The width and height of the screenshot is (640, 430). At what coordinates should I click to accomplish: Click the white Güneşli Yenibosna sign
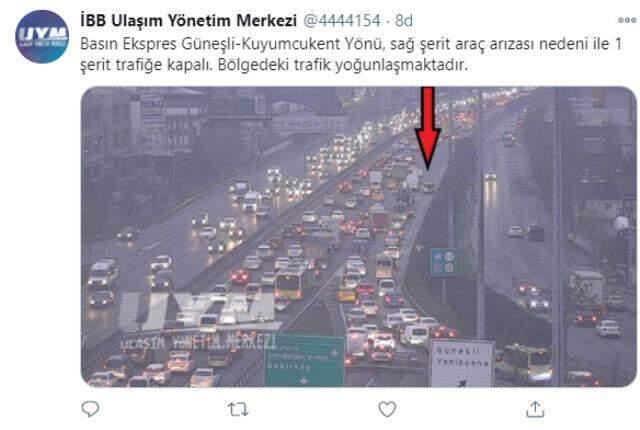click(462, 363)
